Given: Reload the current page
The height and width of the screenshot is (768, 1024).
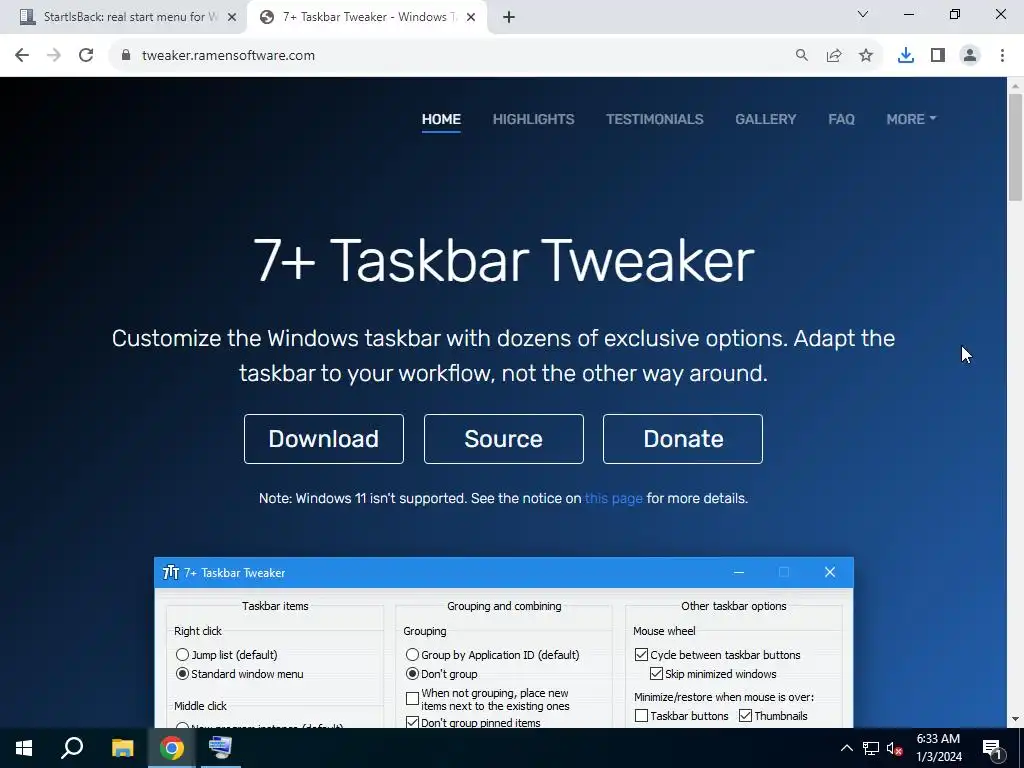Looking at the screenshot, I should click(x=86, y=56).
